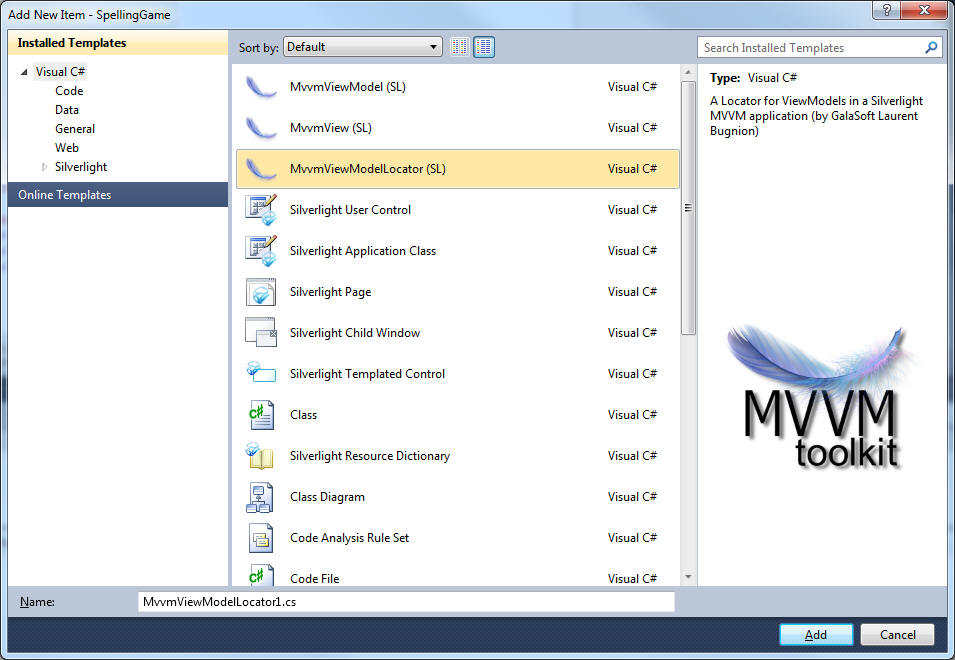
Task: Select the Silverlight User Control template icon
Action: pos(261,209)
